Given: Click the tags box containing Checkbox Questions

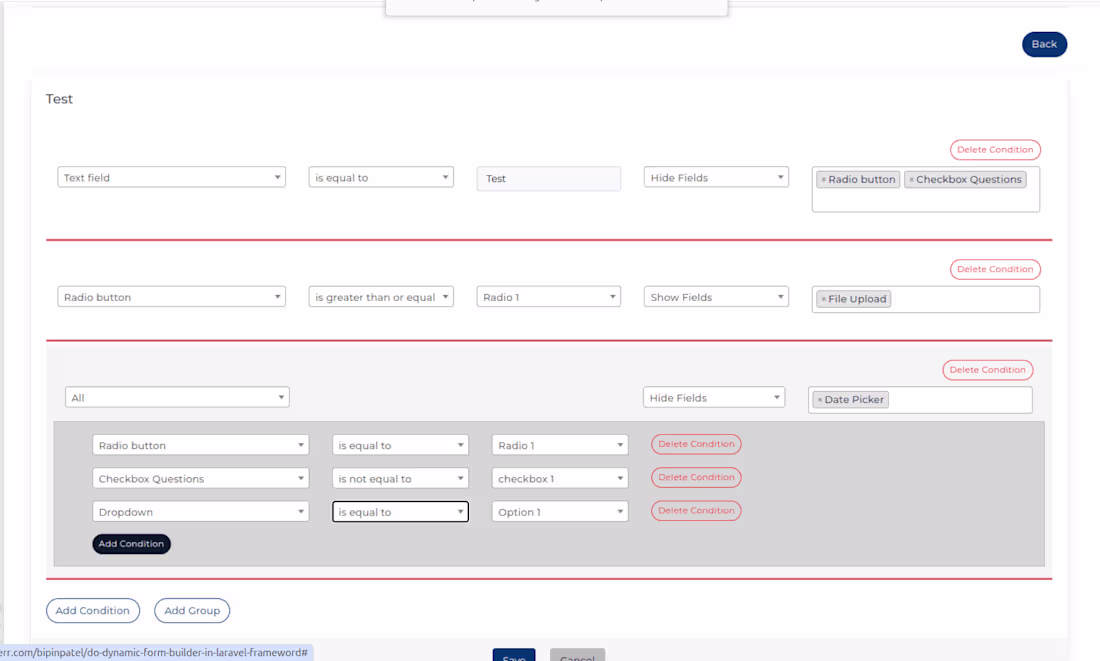Looking at the screenshot, I should [x=925, y=189].
